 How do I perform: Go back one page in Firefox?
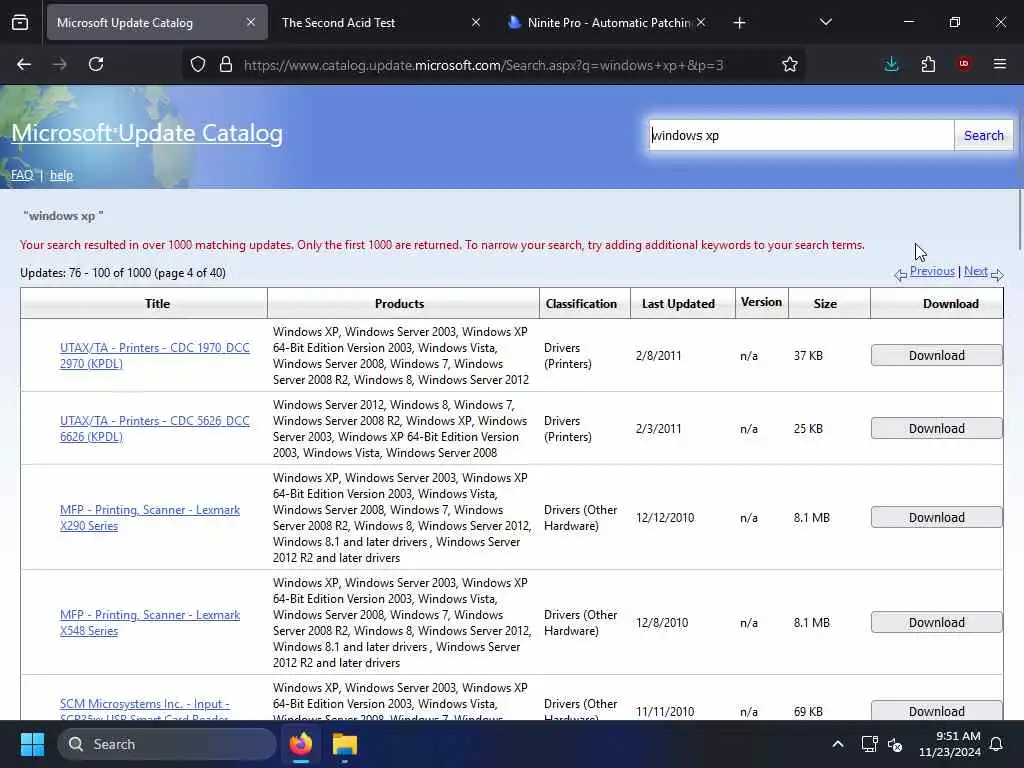coord(24,64)
